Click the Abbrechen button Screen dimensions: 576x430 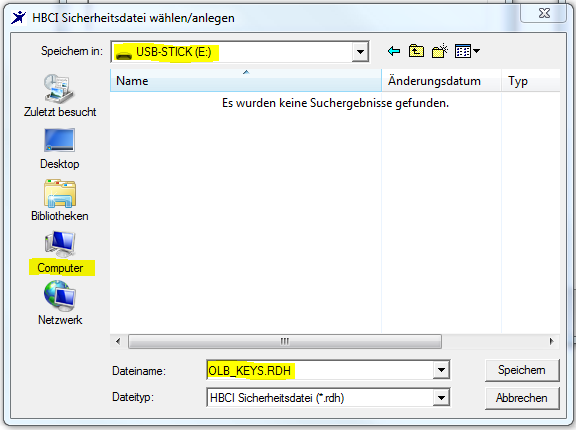point(522,398)
